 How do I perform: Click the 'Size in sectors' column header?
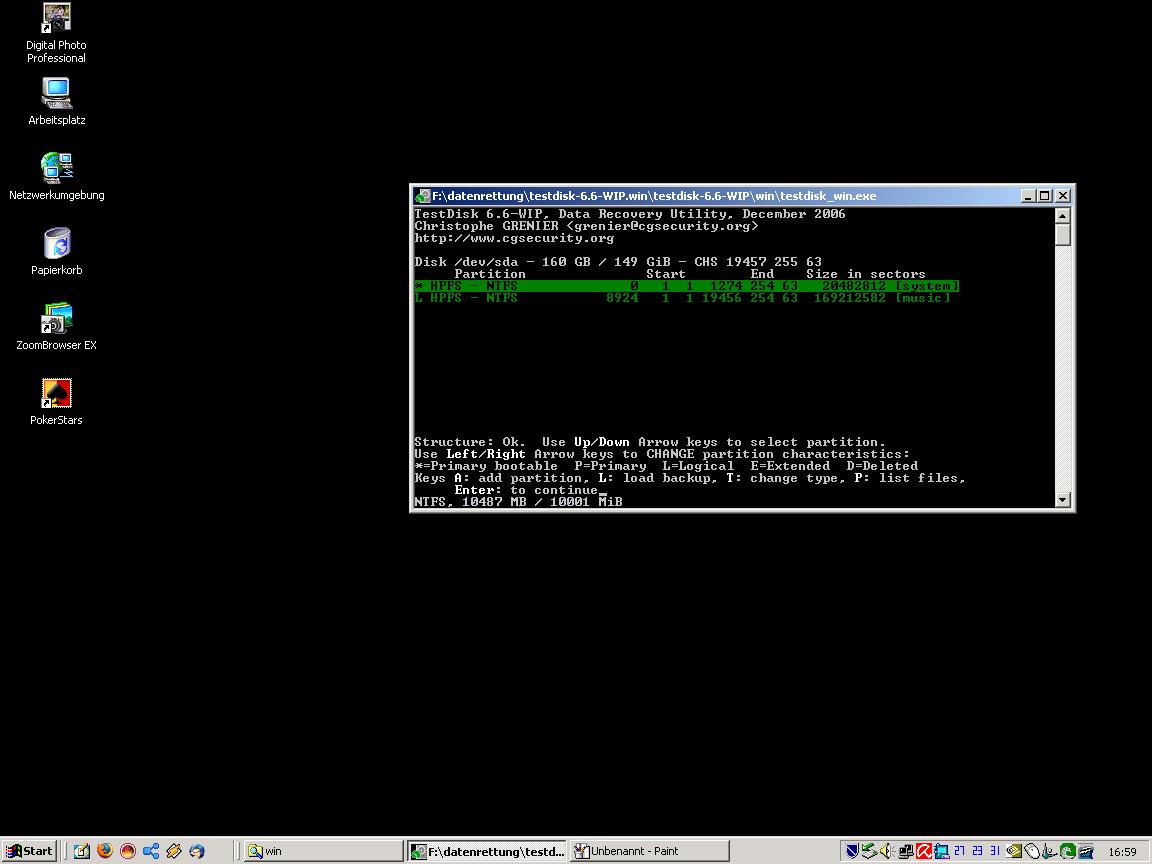pyautogui.click(x=865, y=274)
